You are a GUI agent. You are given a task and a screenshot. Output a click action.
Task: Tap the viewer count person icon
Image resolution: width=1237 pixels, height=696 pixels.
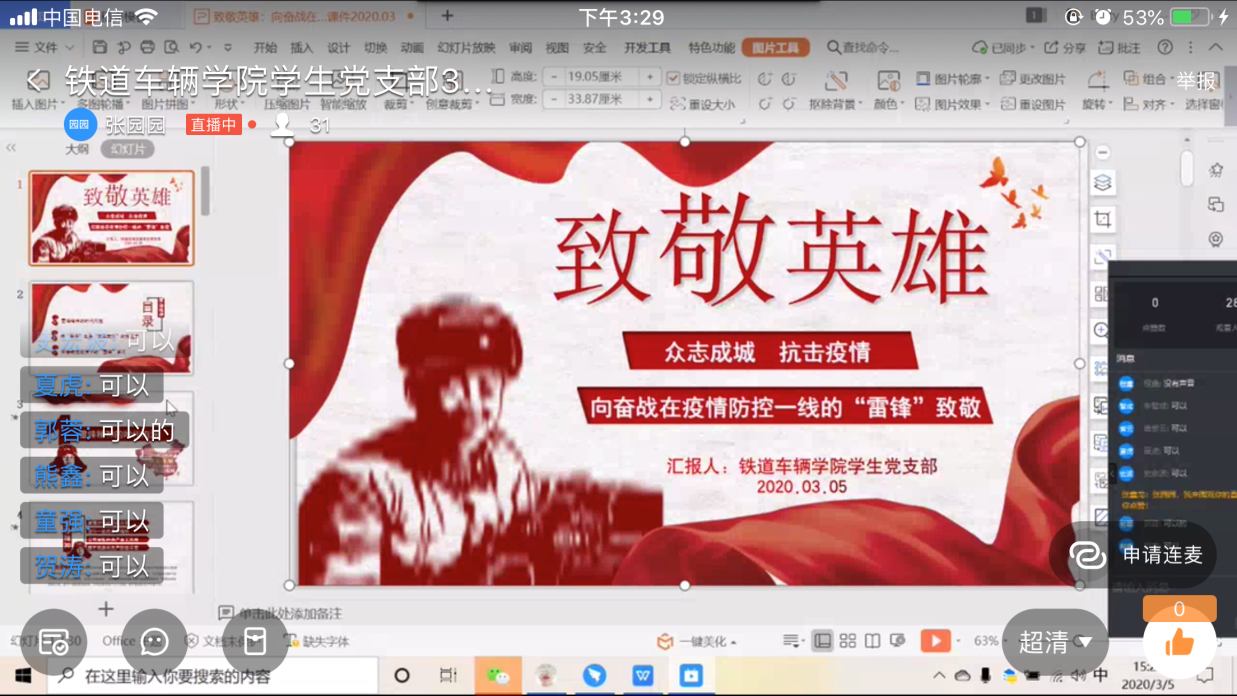(283, 125)
